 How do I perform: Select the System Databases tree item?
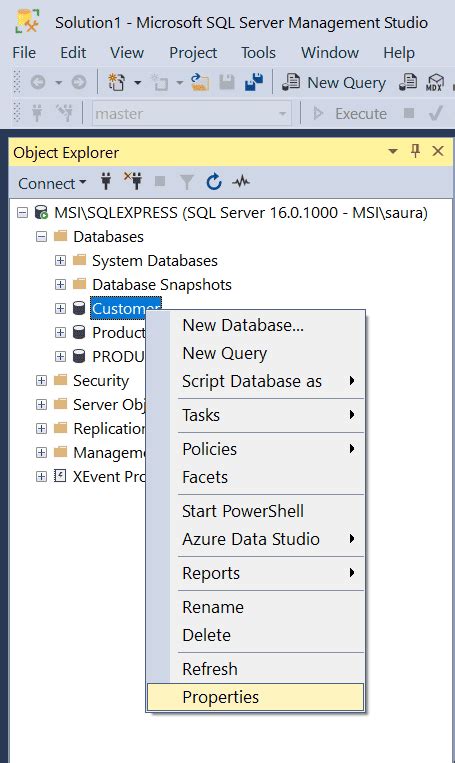point(155,260)
